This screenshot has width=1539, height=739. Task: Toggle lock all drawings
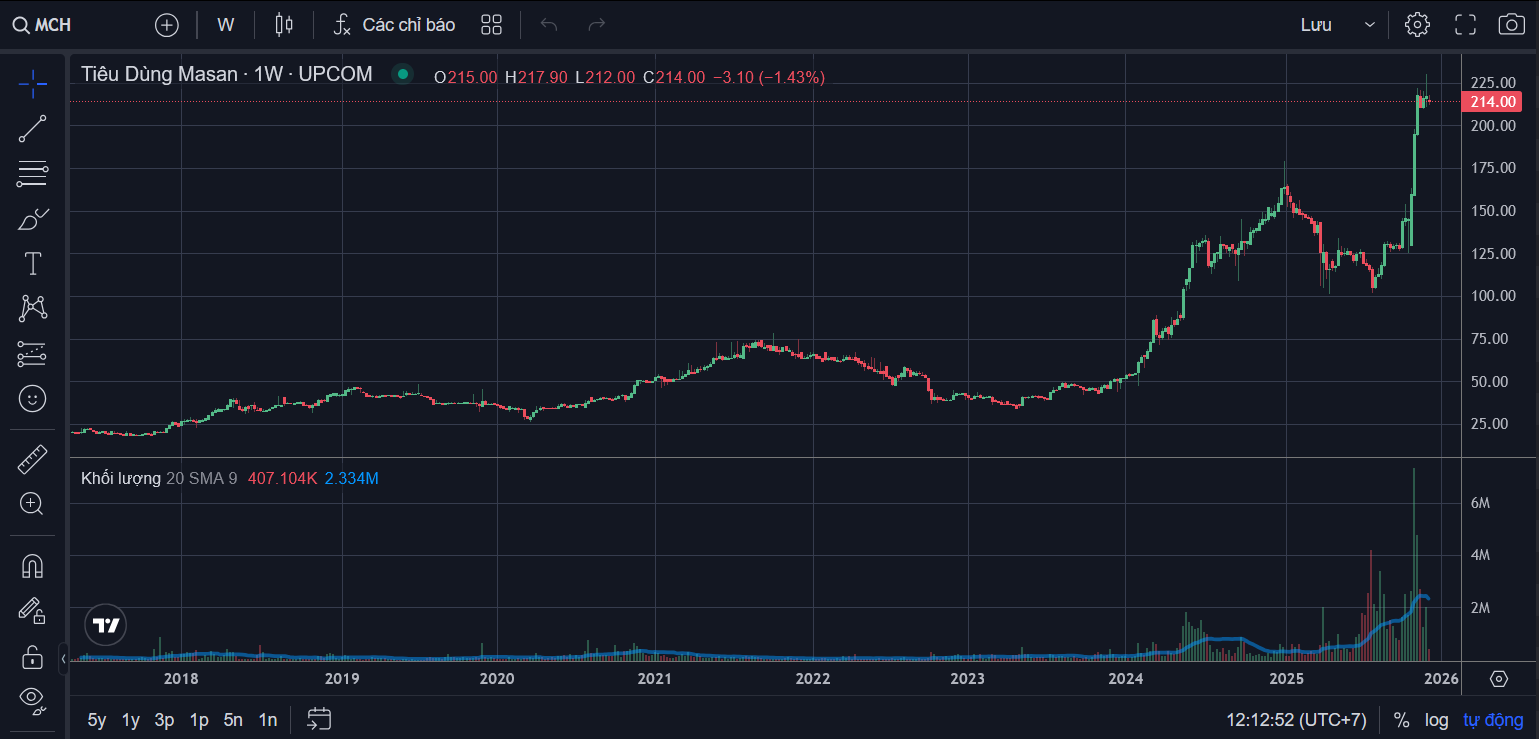pos(32,657)
